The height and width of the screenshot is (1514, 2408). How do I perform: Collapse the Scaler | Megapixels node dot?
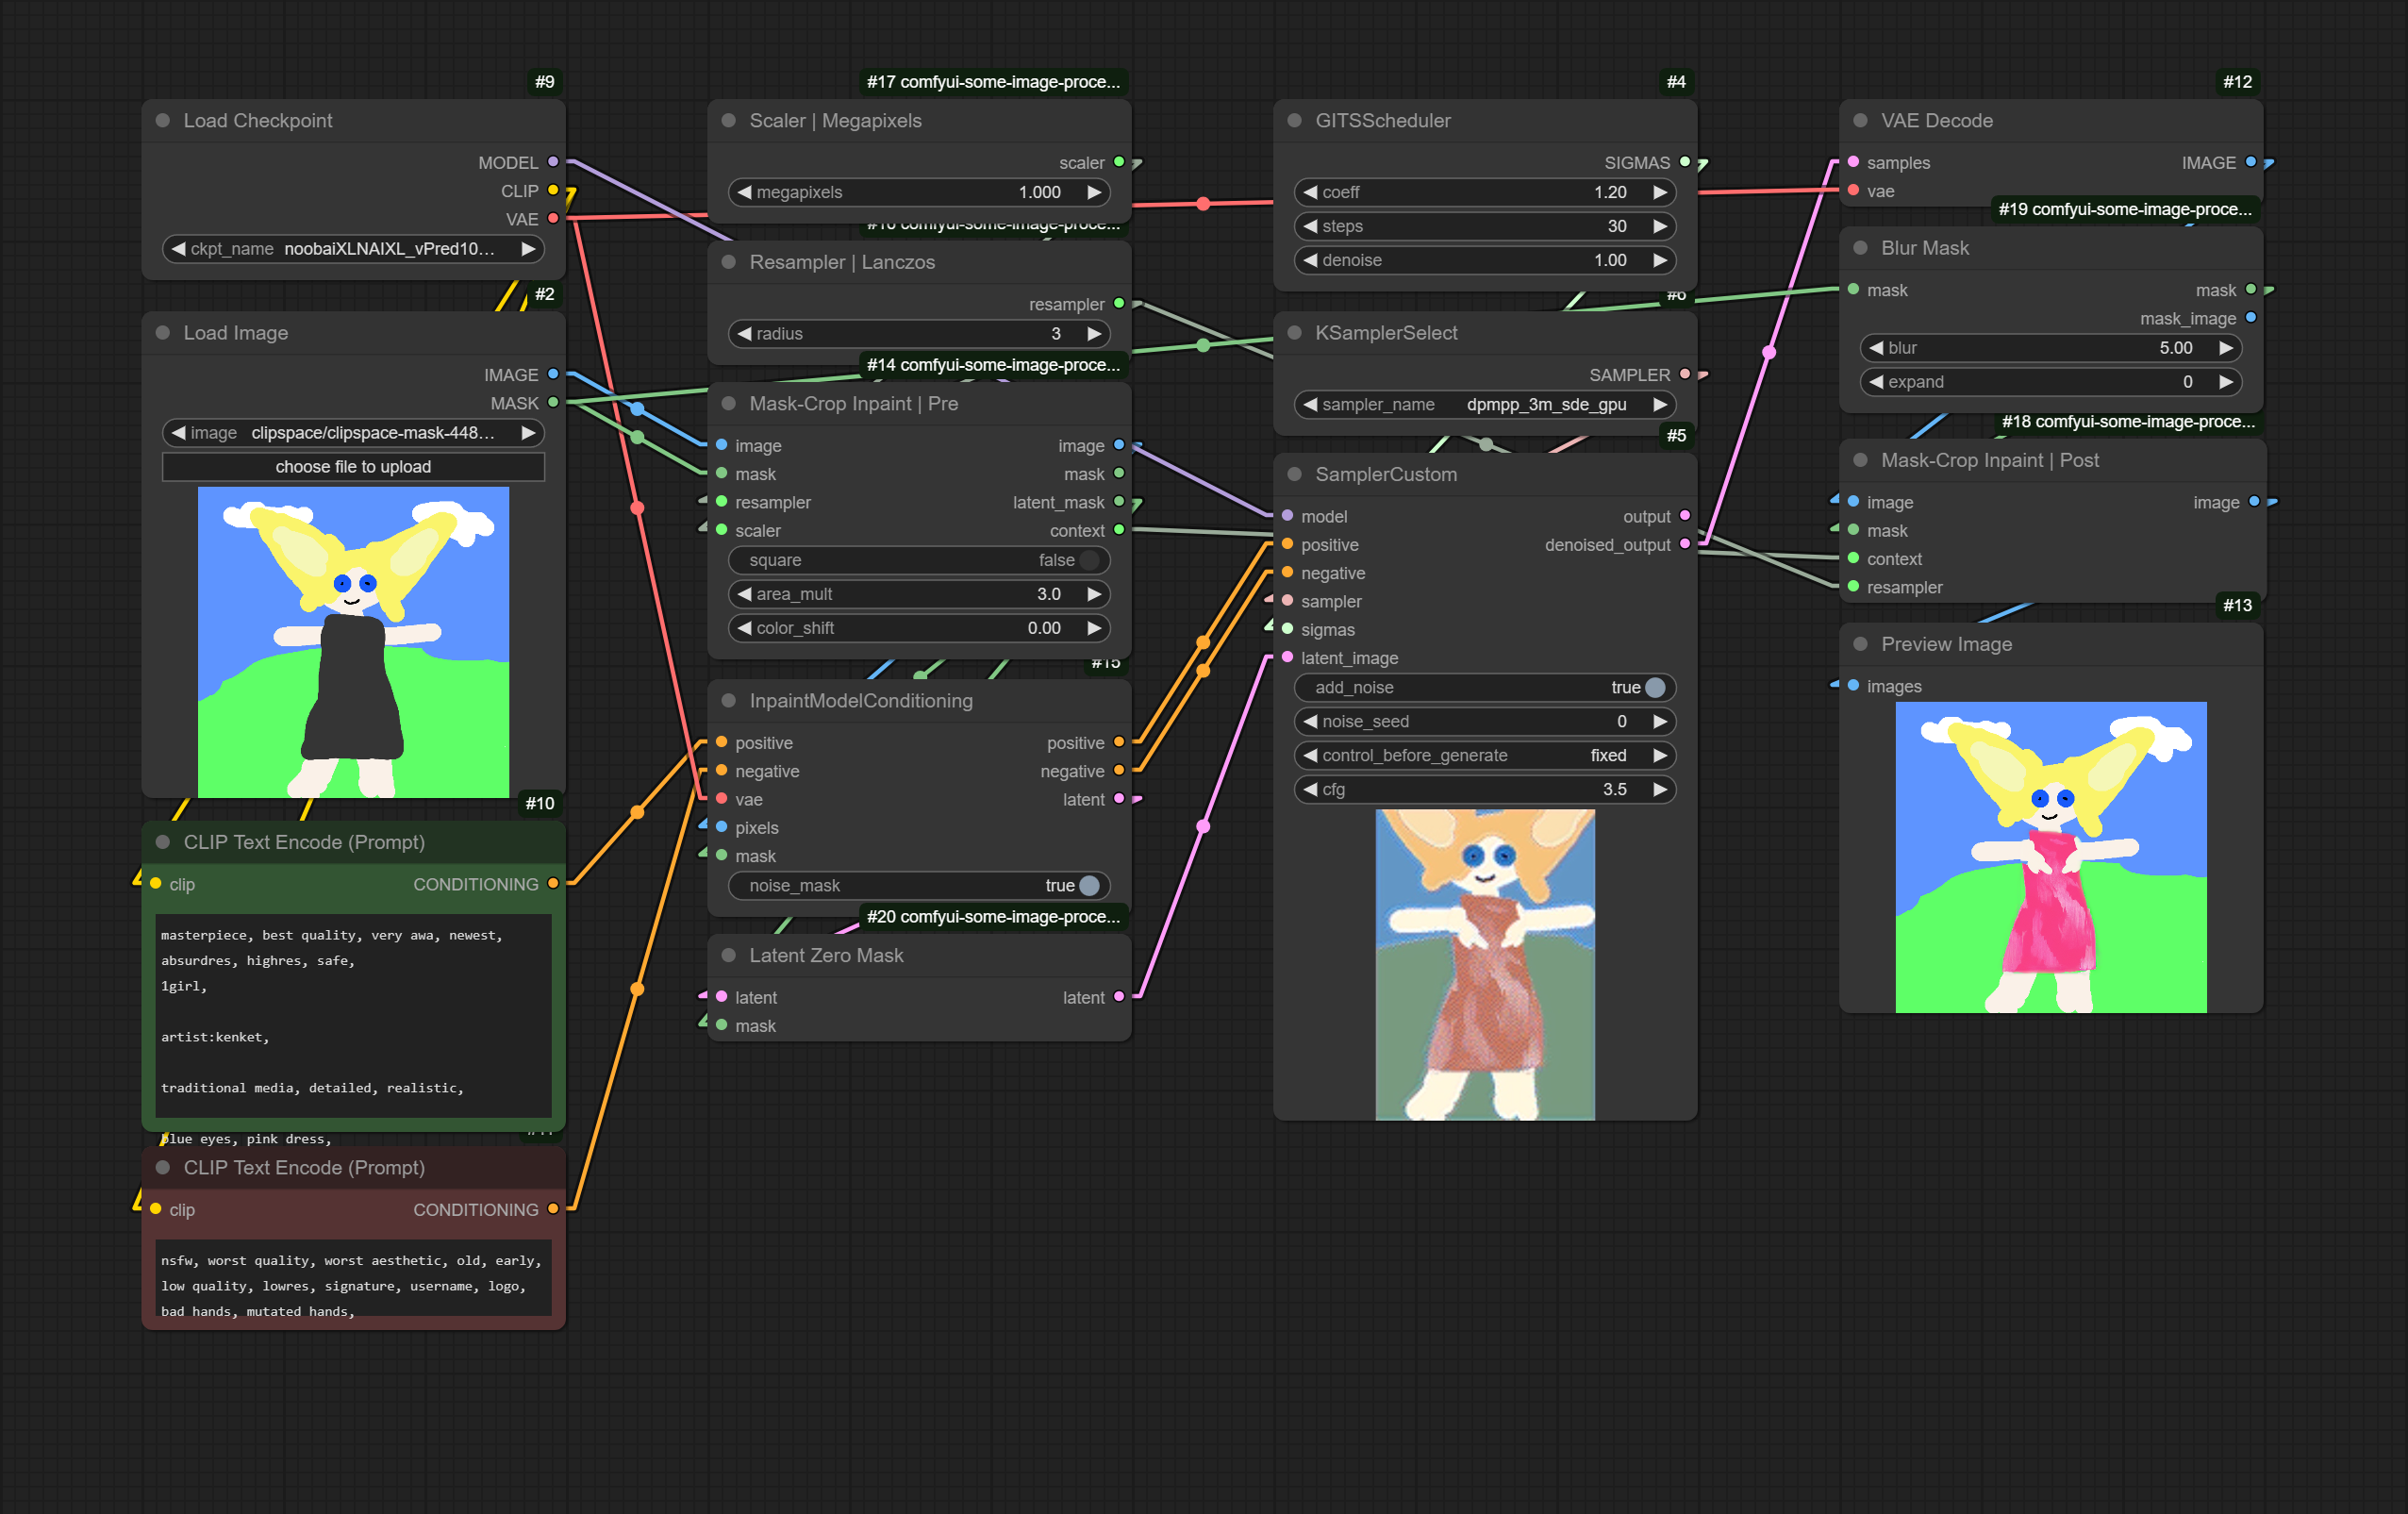point(729,120)
